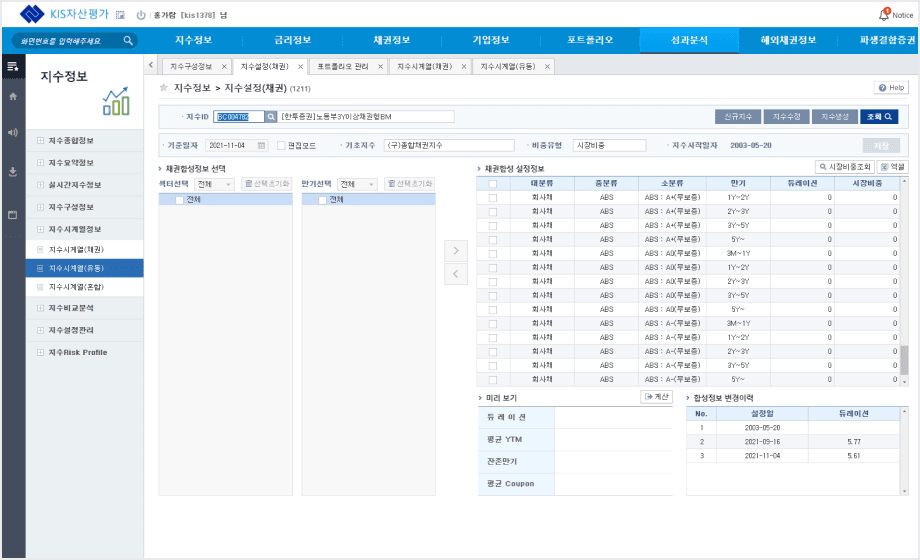The height and width of the screenshot is (560, 920).
Task: Open the Notice bell icon
Action: 884,15
